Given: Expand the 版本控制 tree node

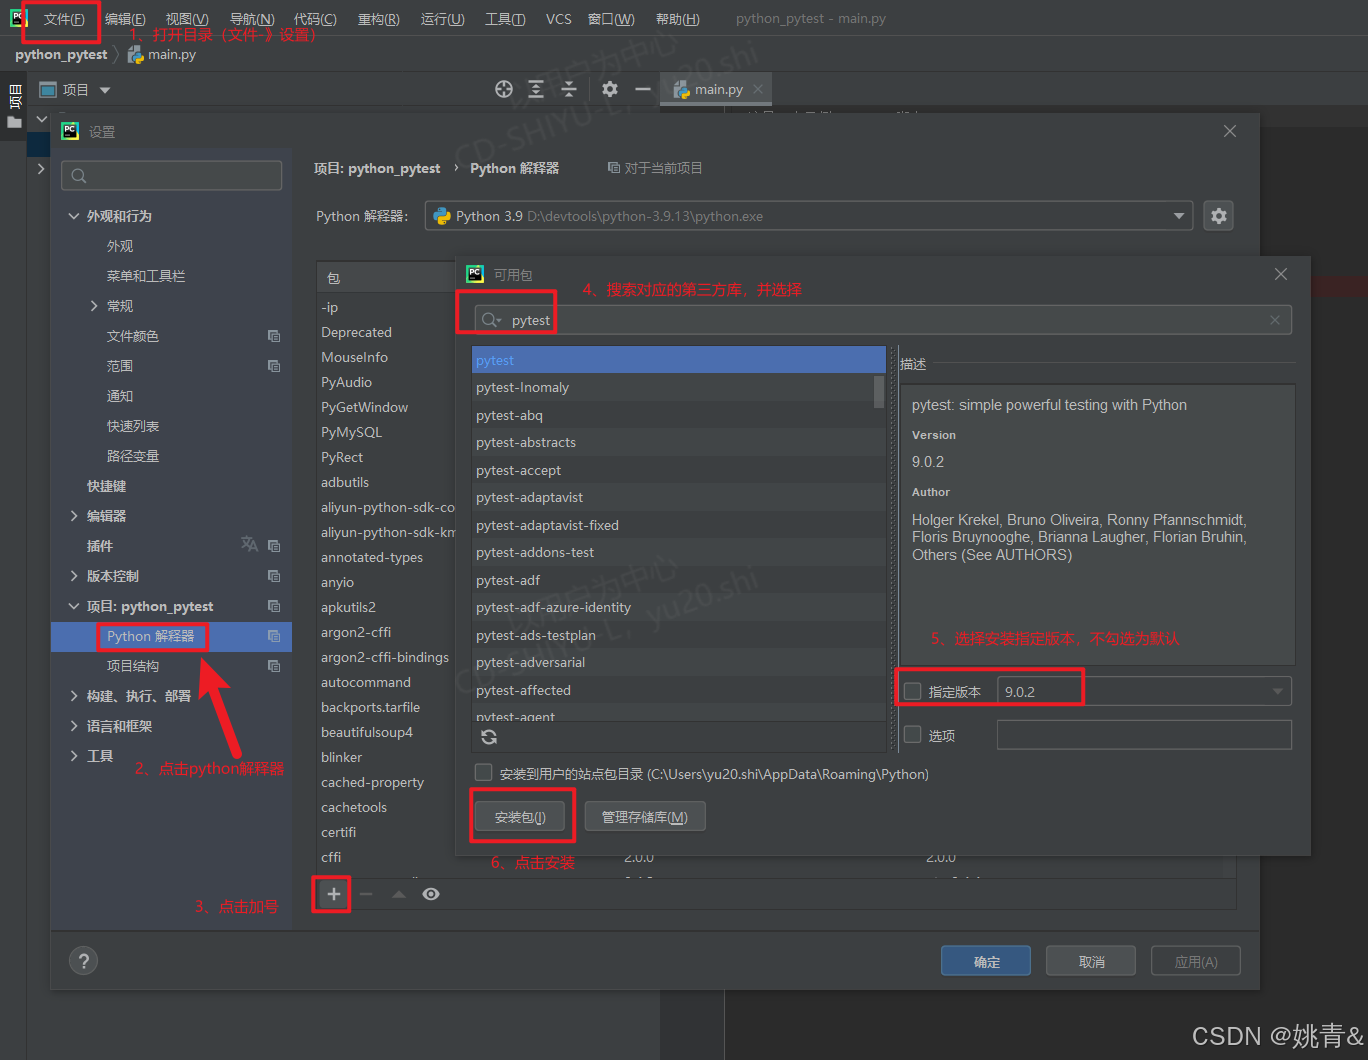Looking at the screenshot, I should click(x=74, y=576).
